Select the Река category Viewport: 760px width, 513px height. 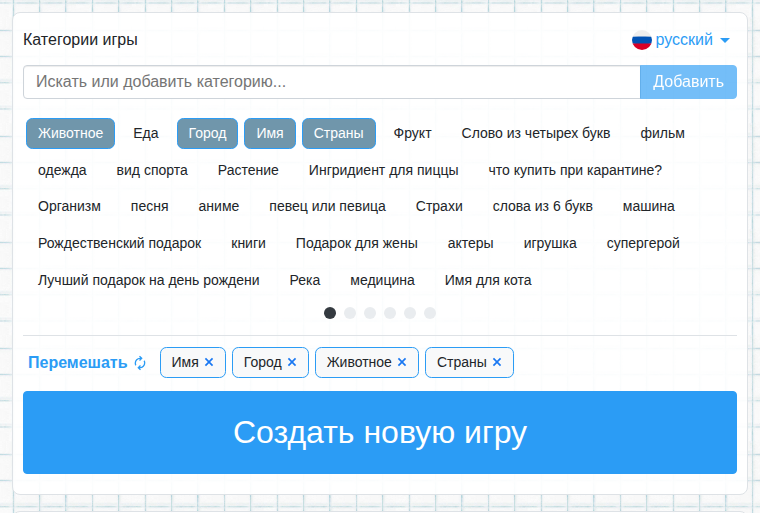305,280
